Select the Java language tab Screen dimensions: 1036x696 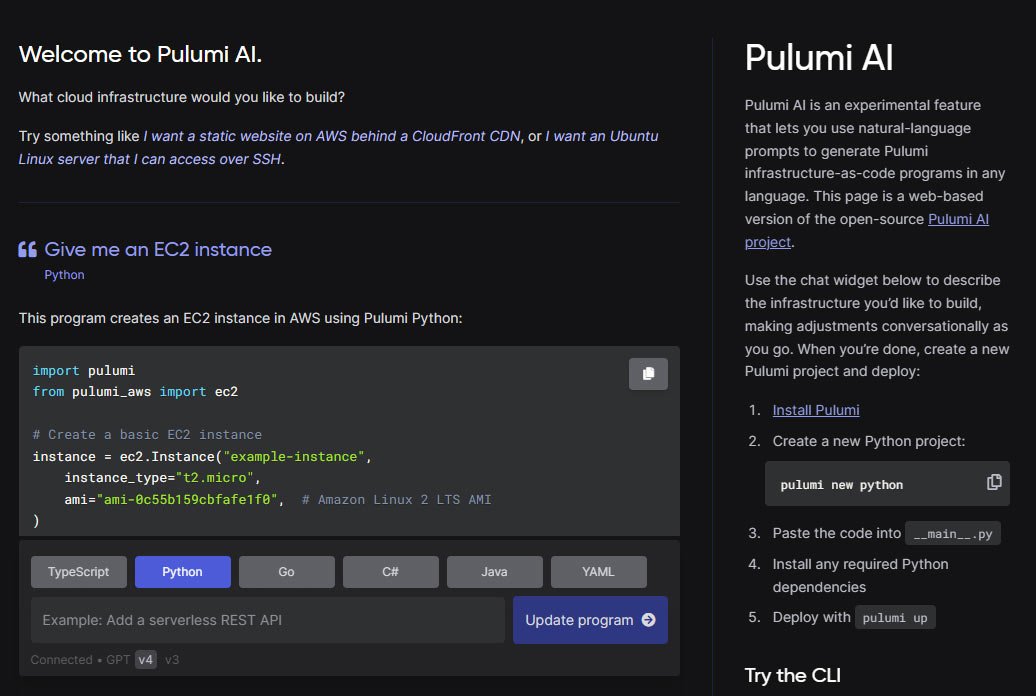coord(494,571)
